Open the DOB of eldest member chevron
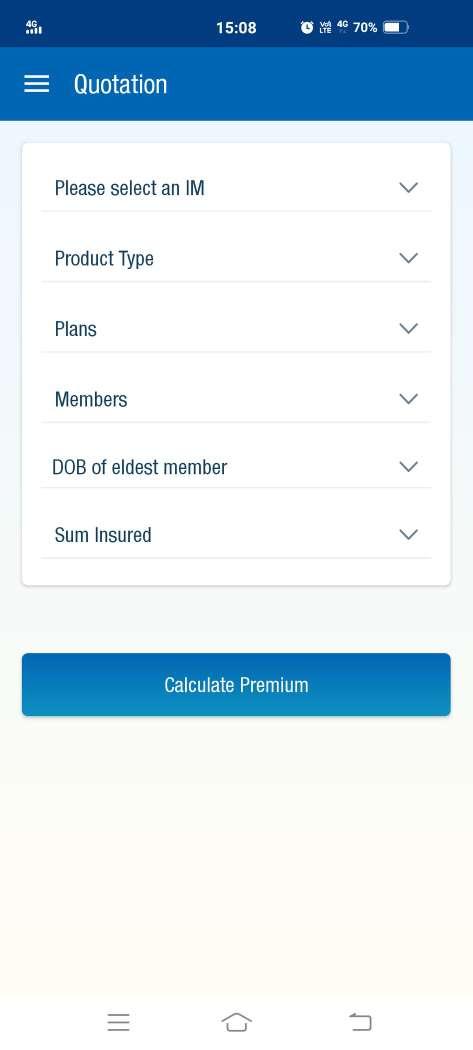The image size is (473, 1050). point(409,466)
